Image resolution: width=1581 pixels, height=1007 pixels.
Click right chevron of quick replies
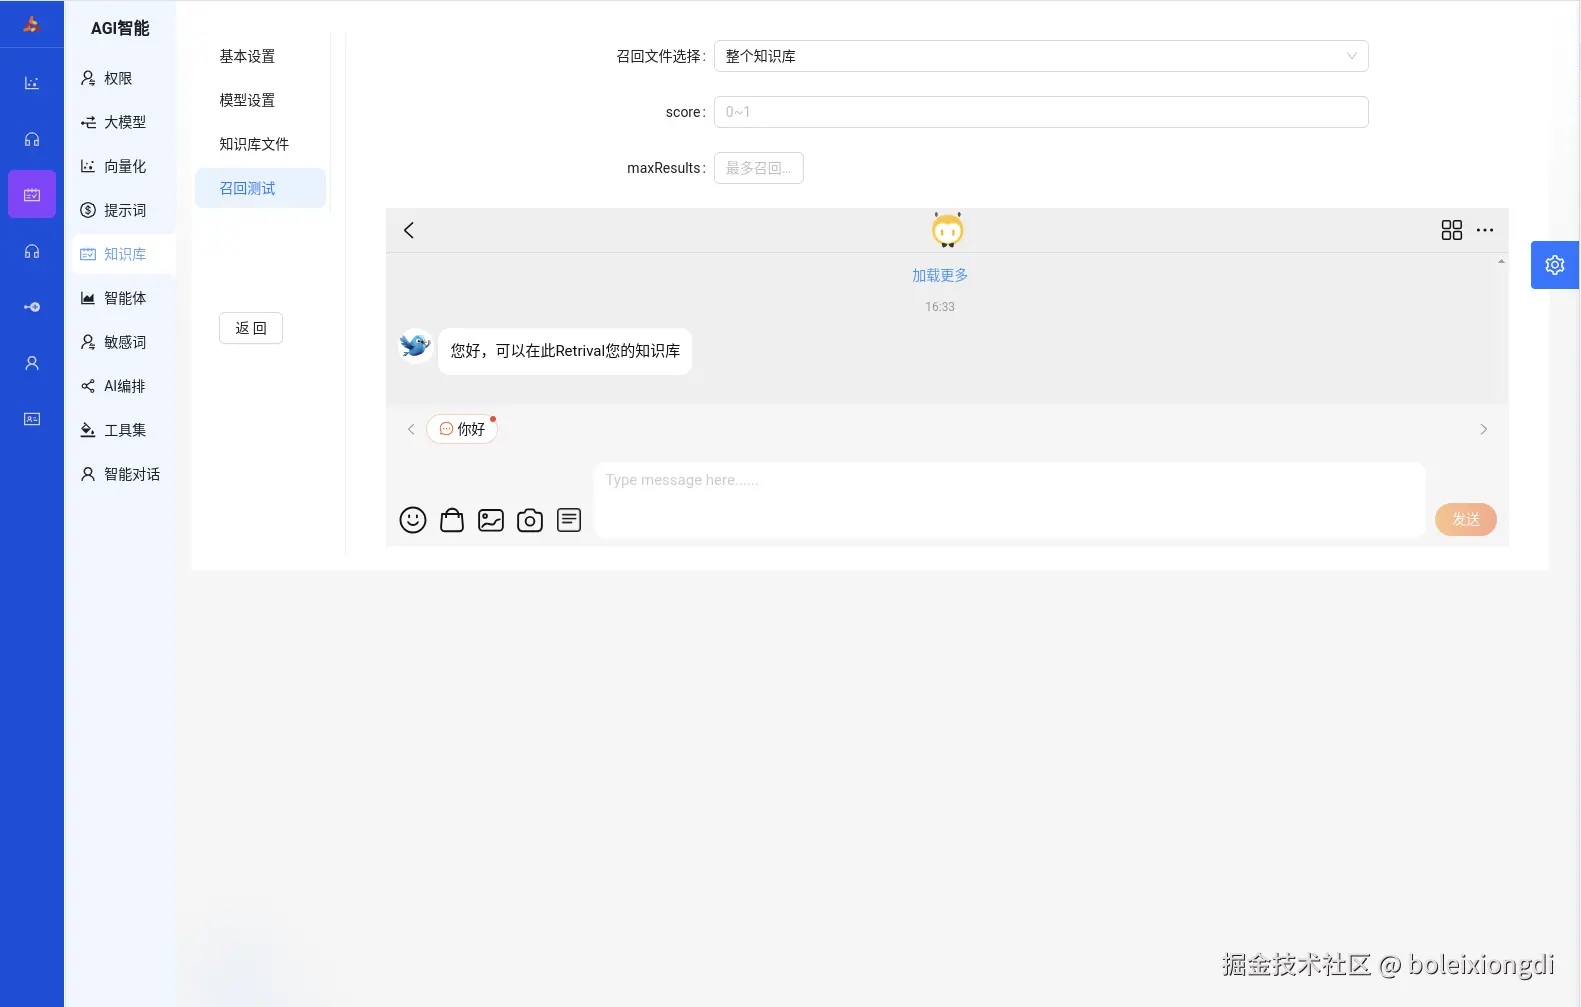(1484, 429)
